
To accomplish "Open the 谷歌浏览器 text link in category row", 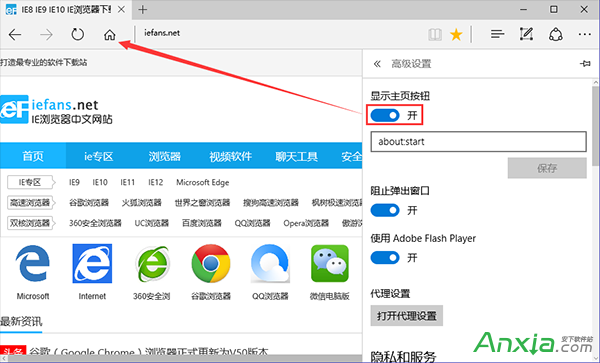I will coord(89,203).
